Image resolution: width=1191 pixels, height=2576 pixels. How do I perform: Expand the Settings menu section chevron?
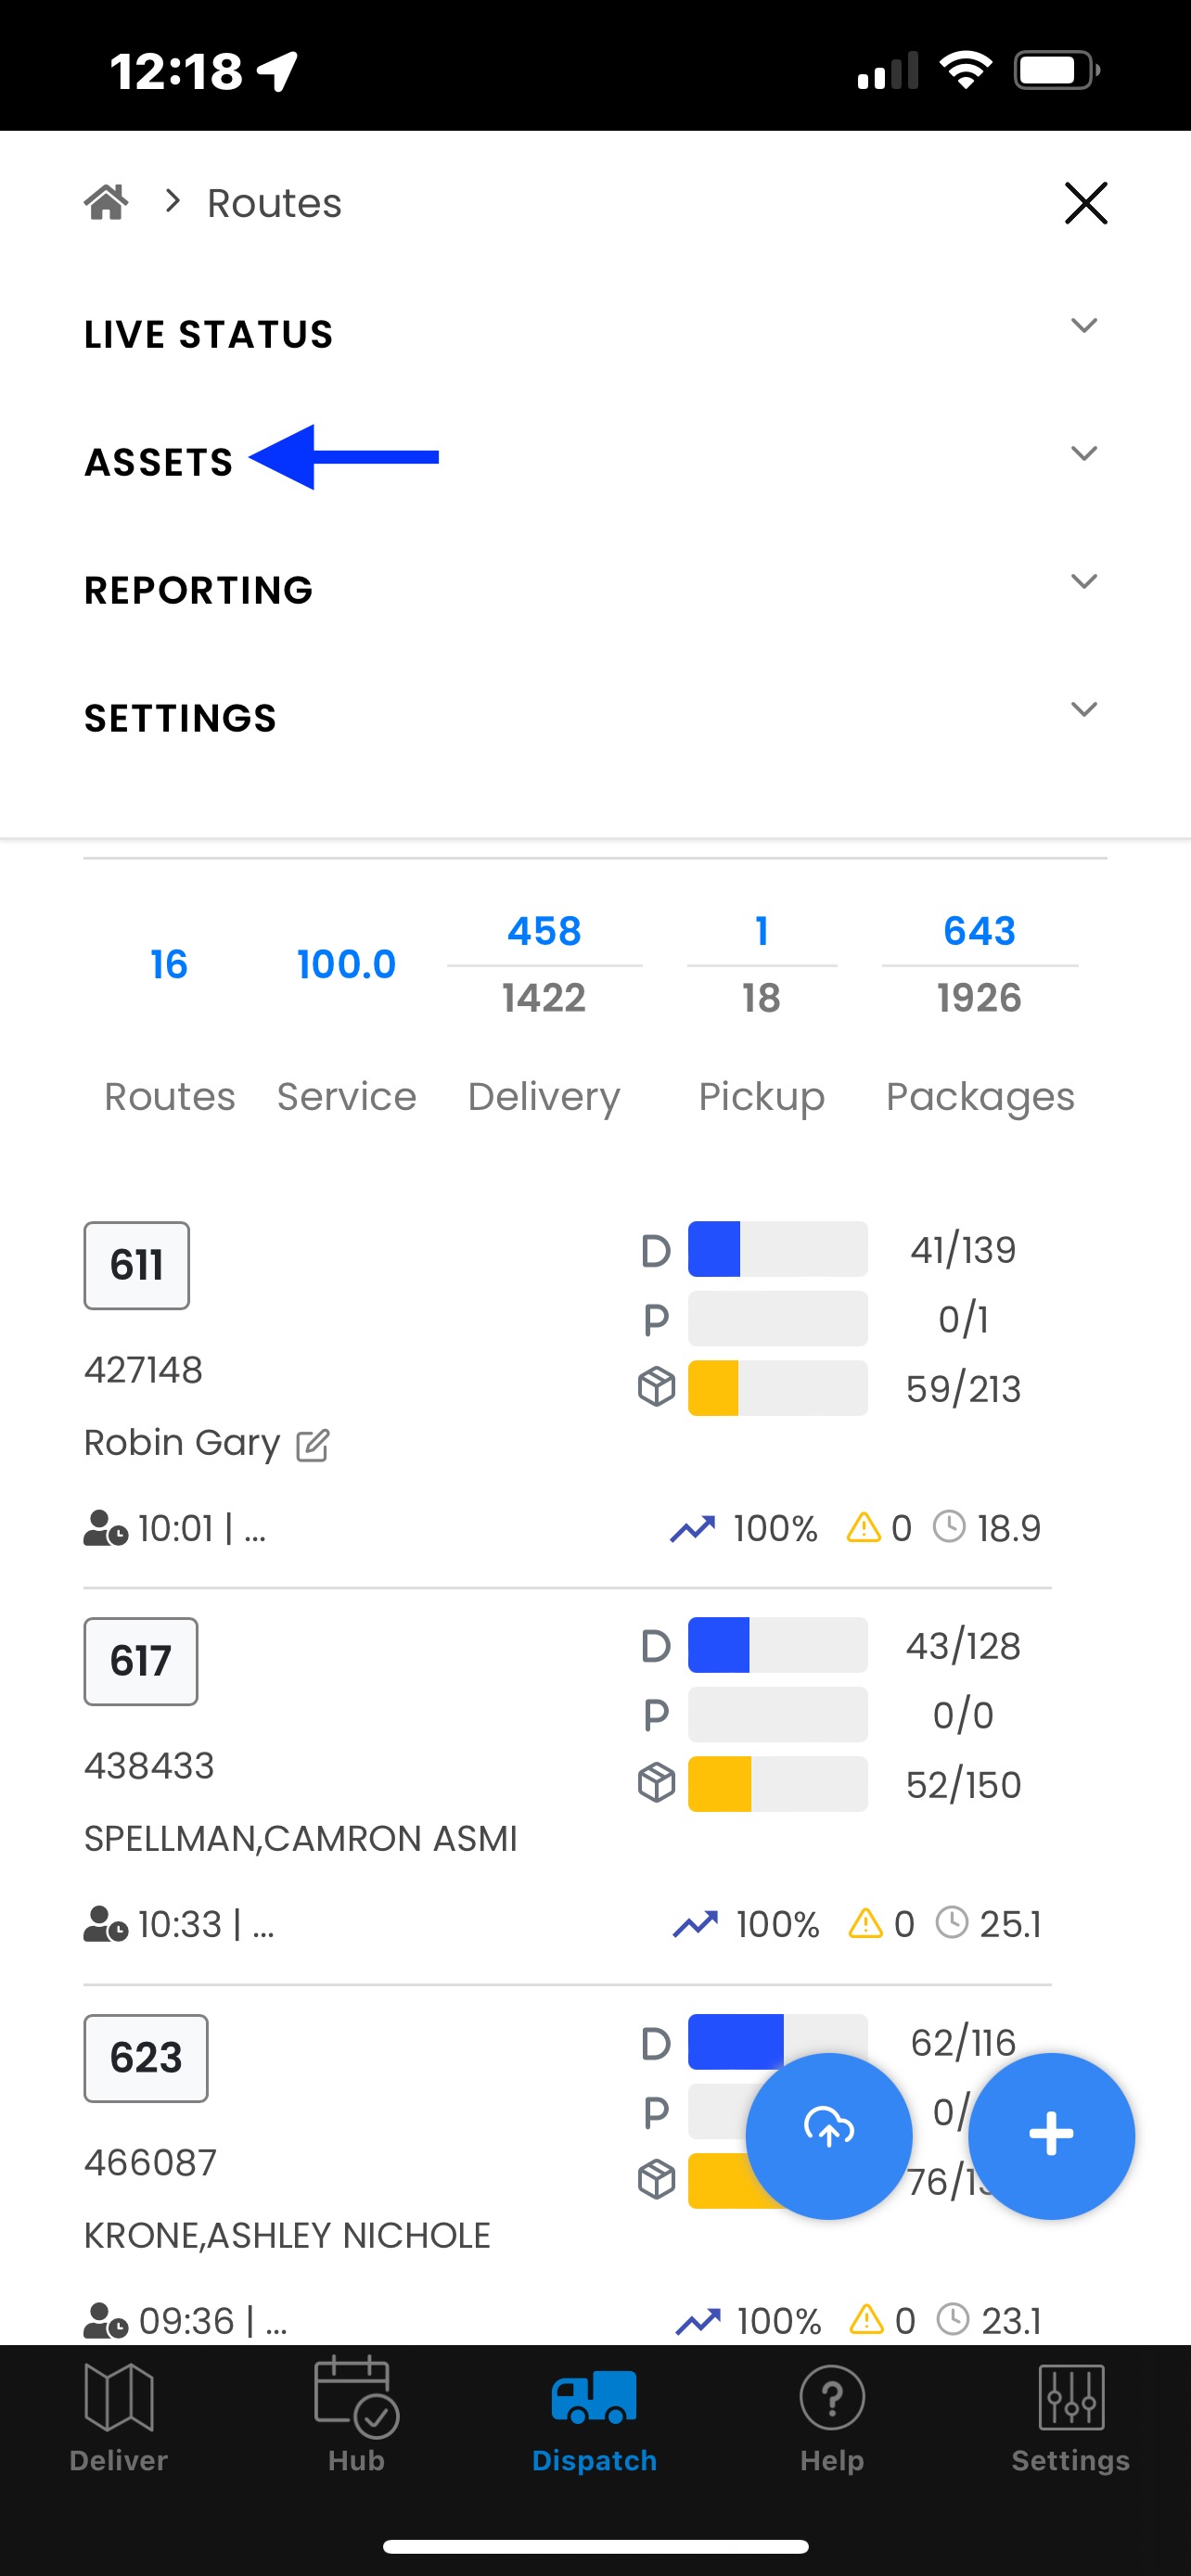(1084, 710)
